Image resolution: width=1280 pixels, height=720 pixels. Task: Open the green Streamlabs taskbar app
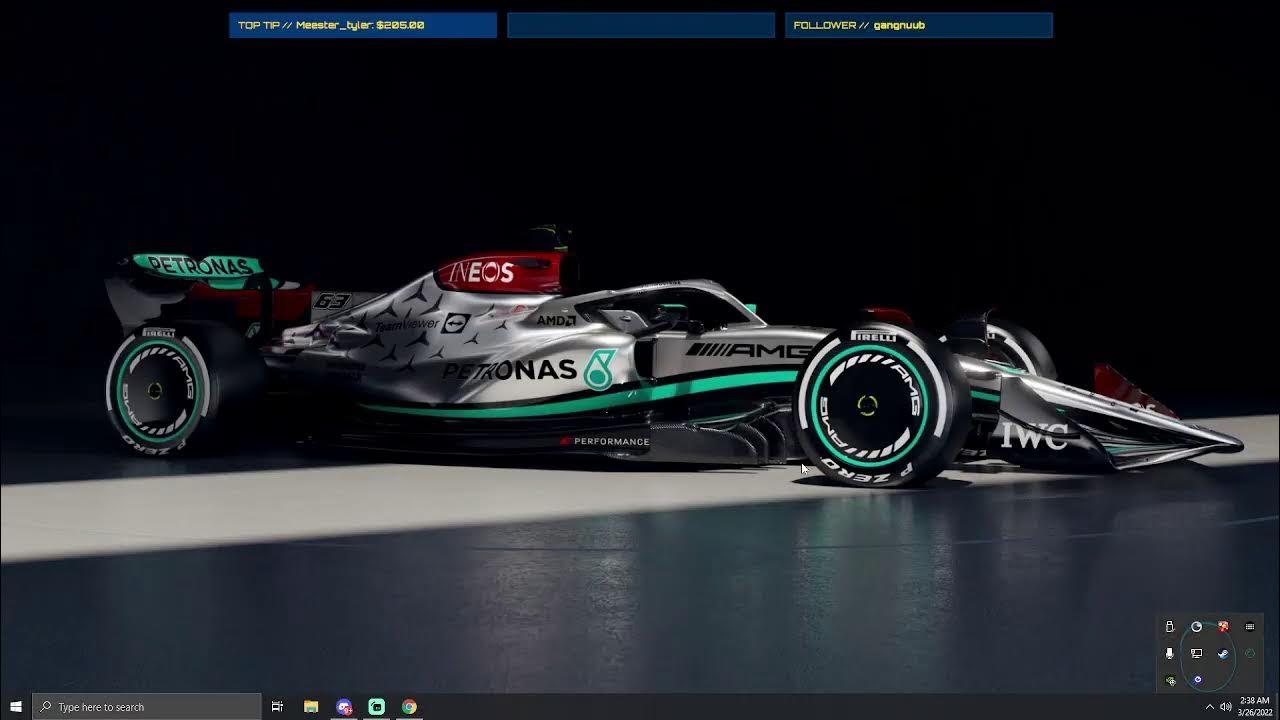377,706
